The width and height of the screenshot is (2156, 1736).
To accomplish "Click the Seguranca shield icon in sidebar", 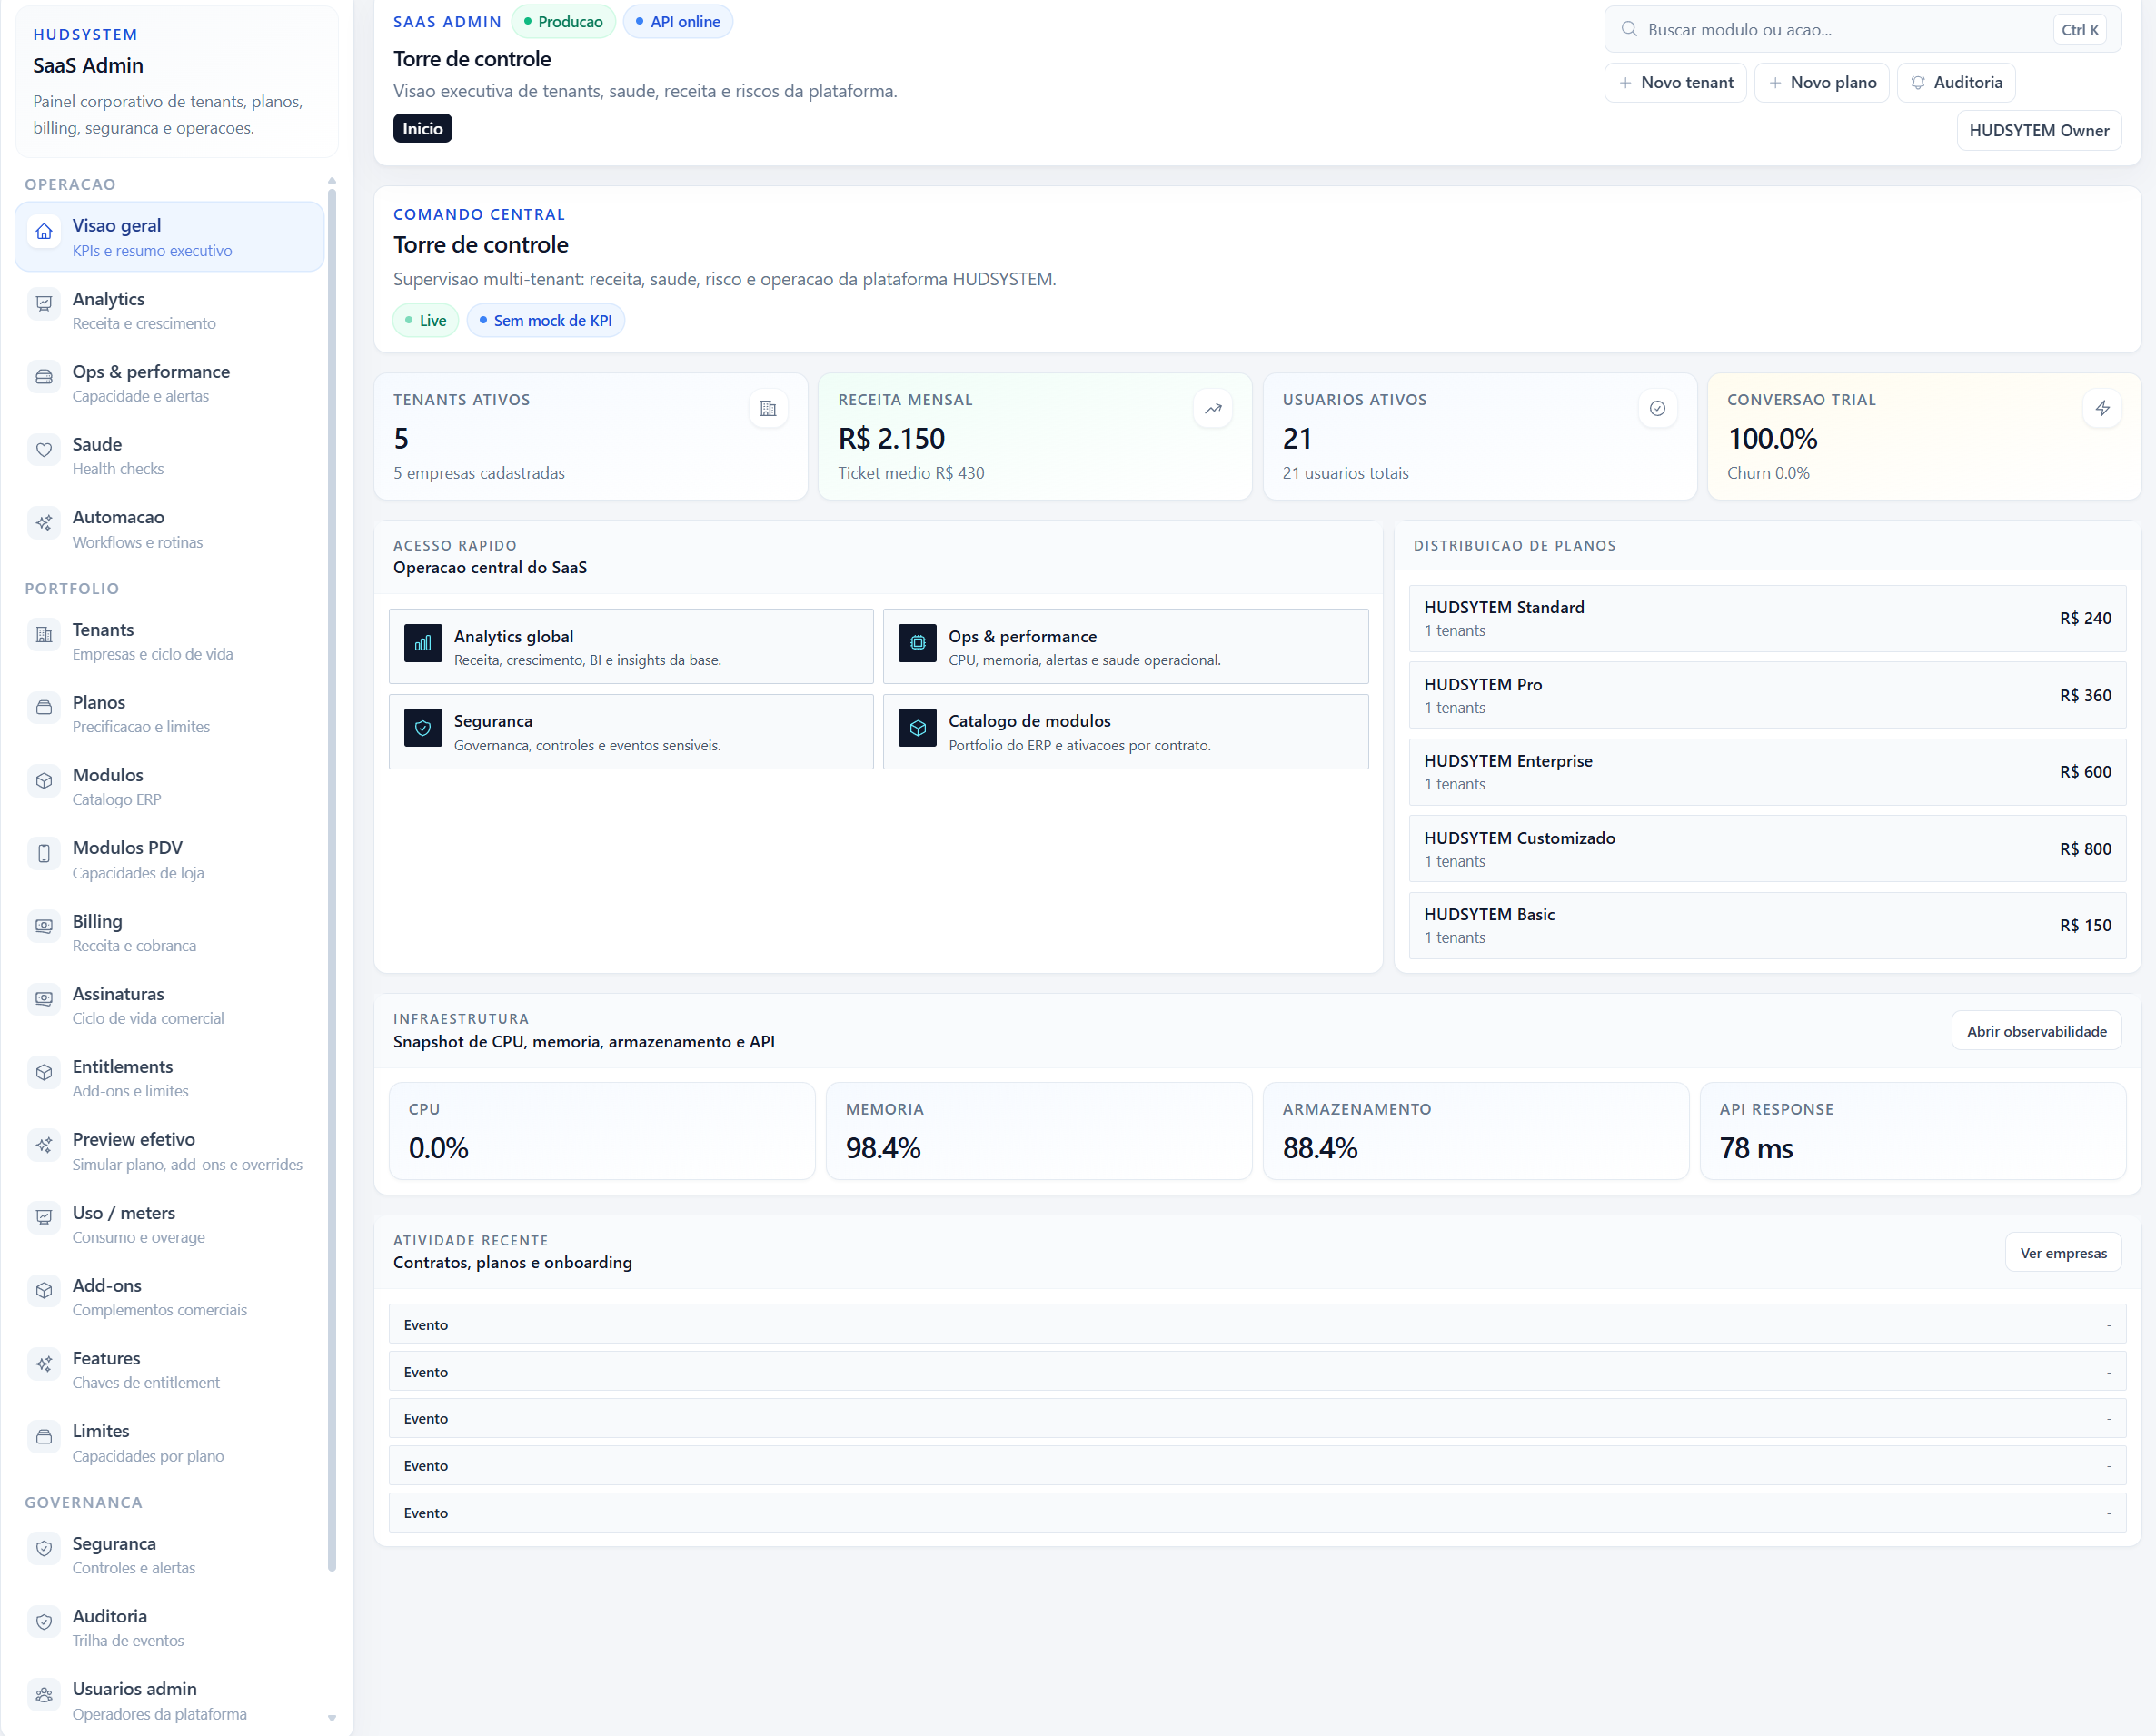I will [x=44, y=1549].
